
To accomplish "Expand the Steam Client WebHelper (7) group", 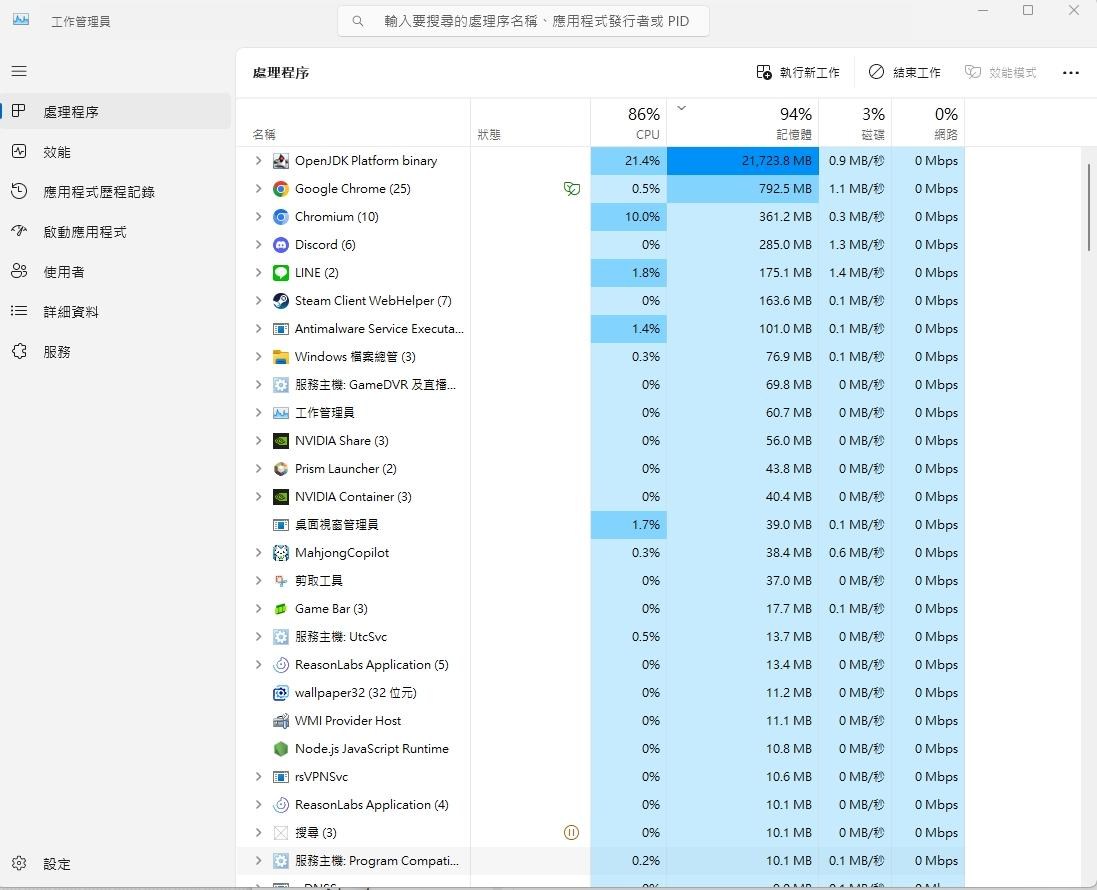I will (x=258, y=301).
